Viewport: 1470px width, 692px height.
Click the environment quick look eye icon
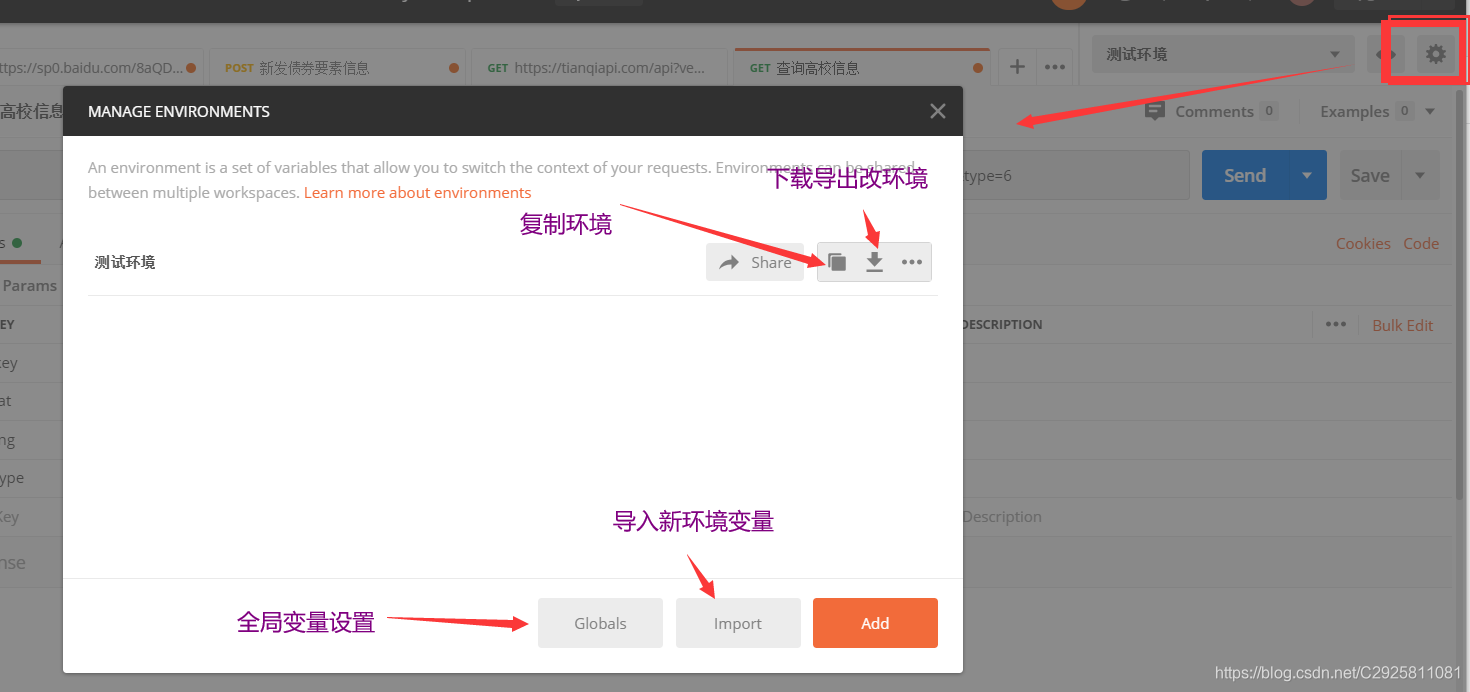click(x=1386, y=54)
